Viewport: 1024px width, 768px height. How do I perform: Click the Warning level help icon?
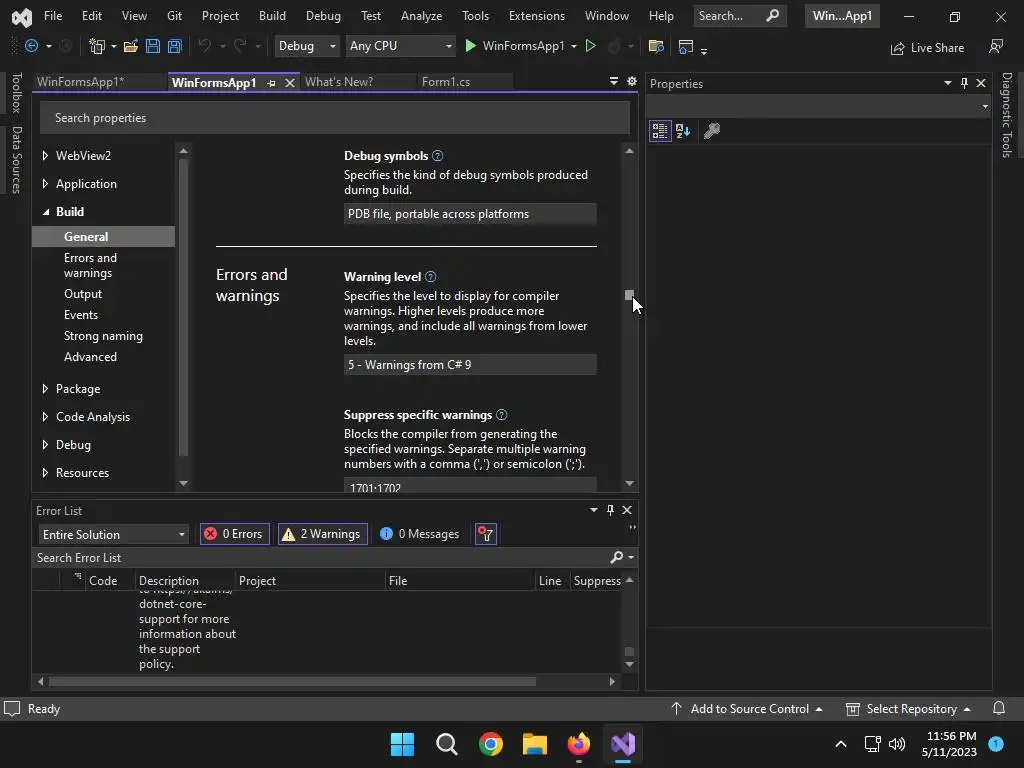430,276
